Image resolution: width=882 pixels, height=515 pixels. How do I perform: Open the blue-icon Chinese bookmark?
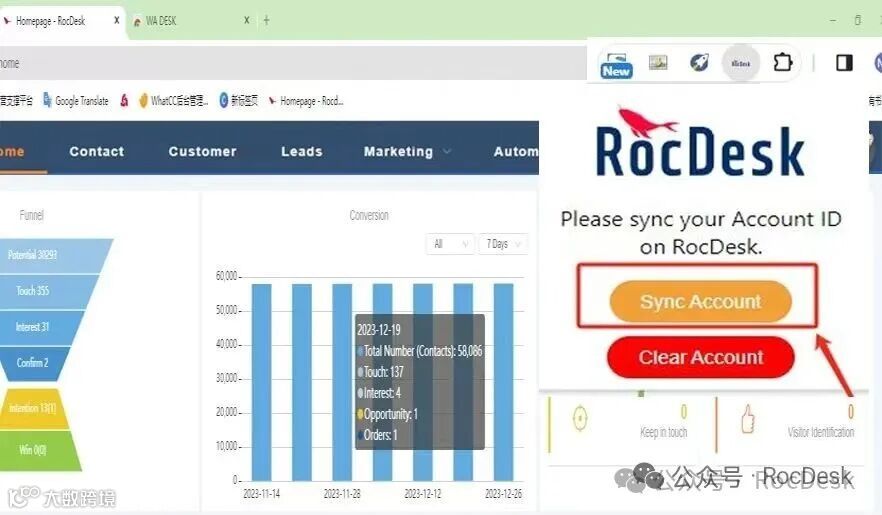(238, 101)
